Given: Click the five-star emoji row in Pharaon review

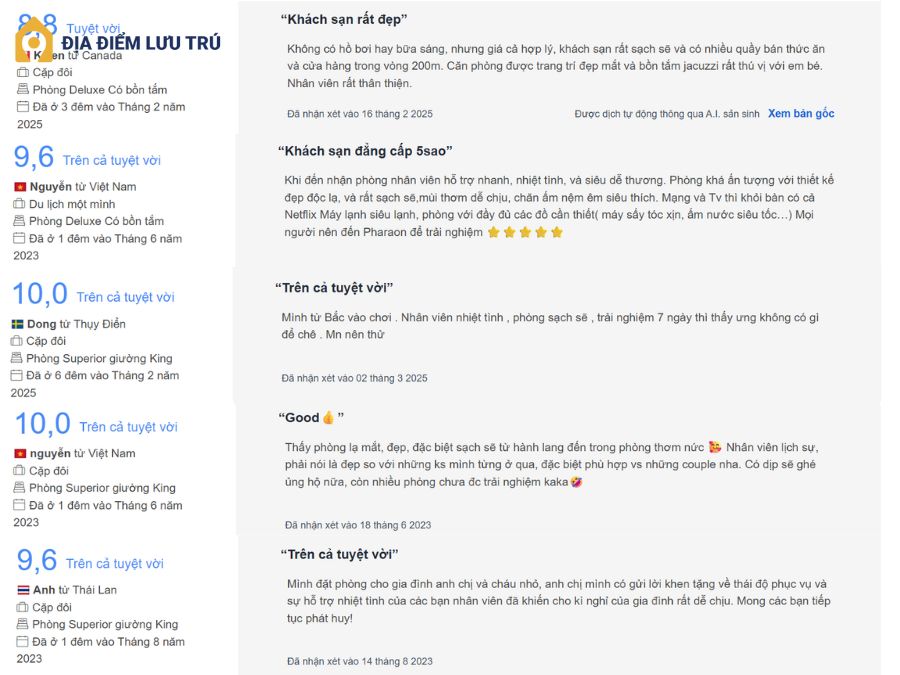Looking at the screenshot, I should coord(525,232).
